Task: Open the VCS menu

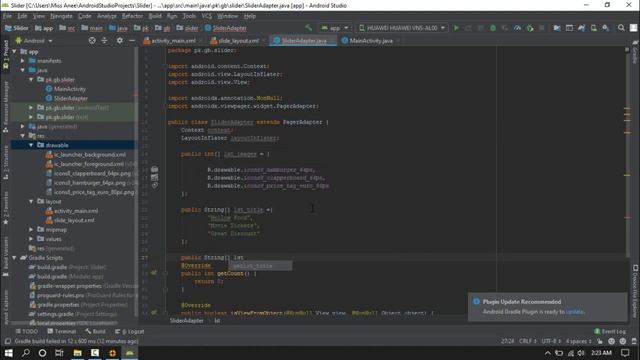Action: point(207,16)
